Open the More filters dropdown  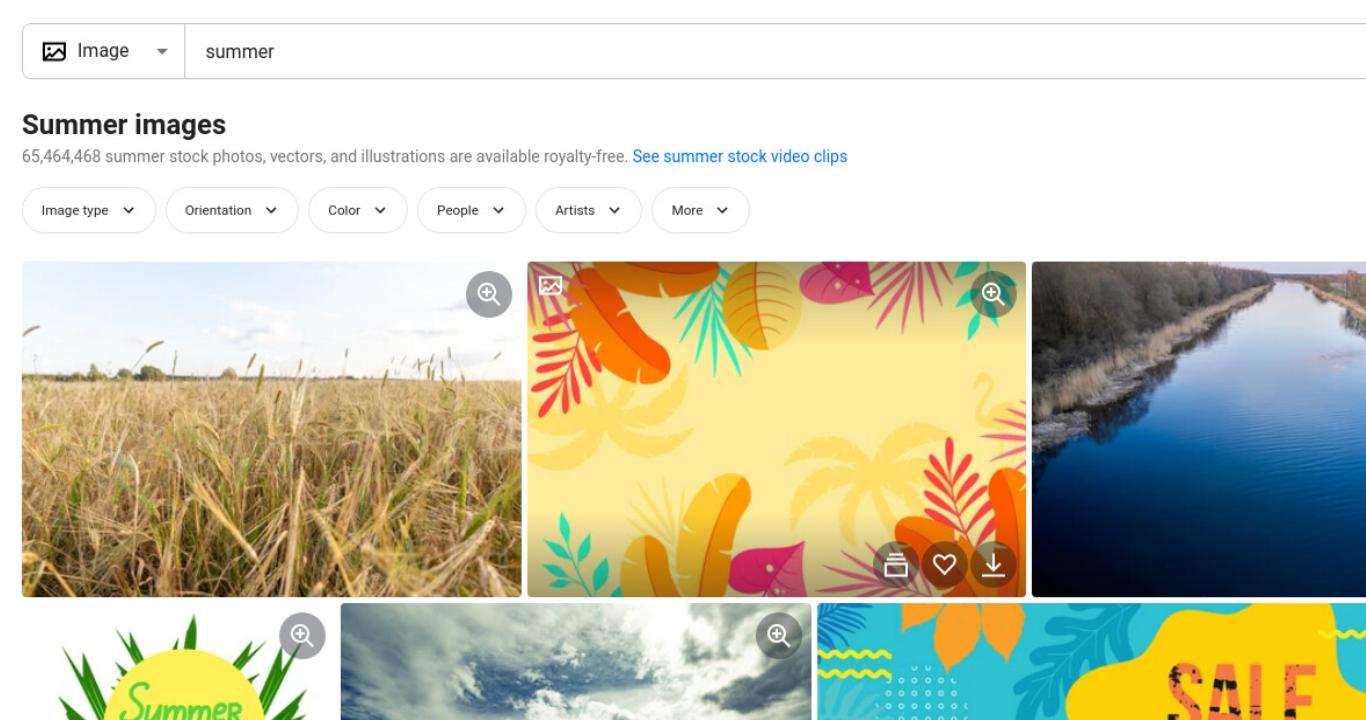point(700,210)
